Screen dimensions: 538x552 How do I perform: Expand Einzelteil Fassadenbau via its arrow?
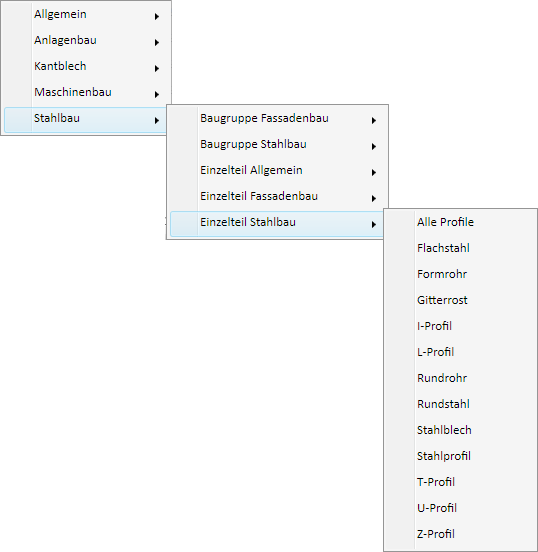click(374, 199)
